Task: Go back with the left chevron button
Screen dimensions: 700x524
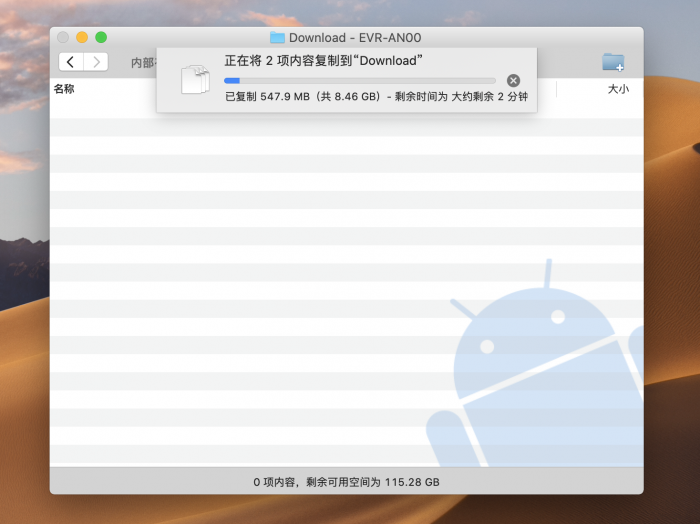Action: click(x=71, y=62)
